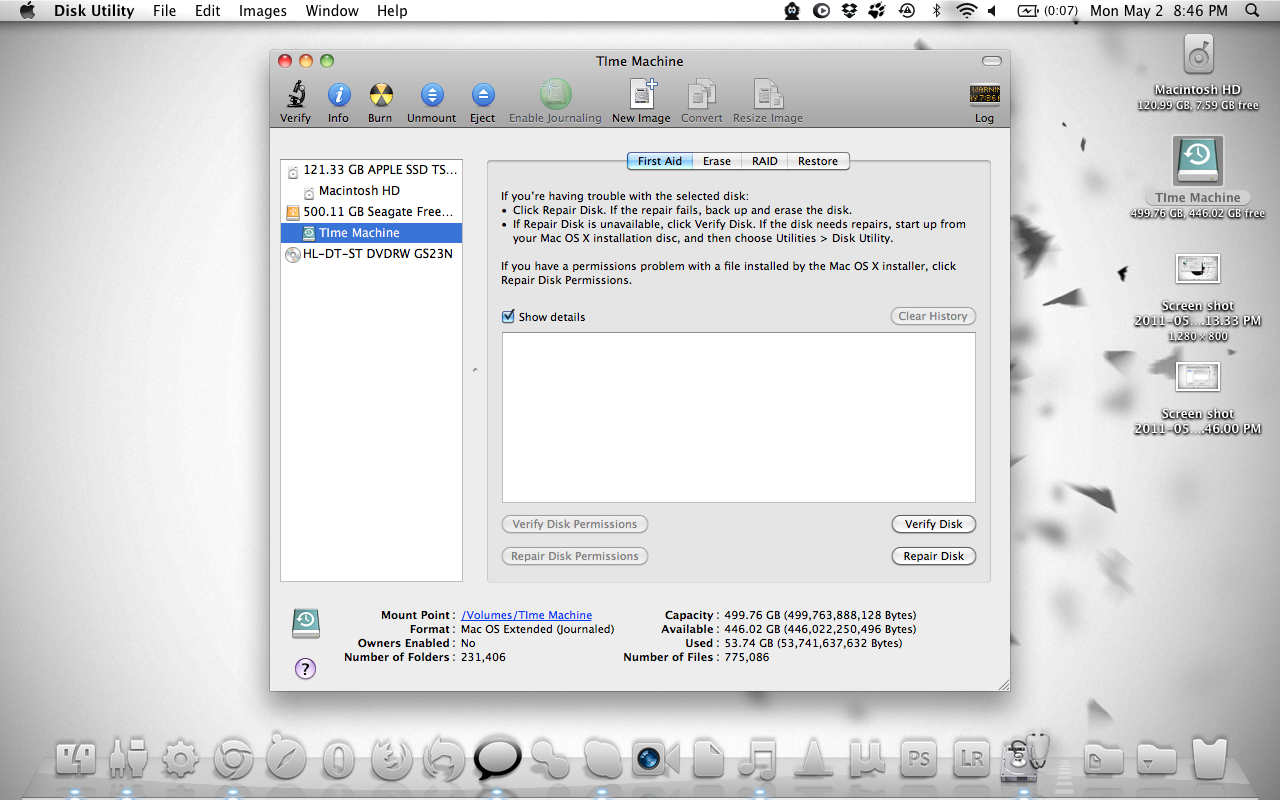The image size is (1280, 800).
Task: Click the sidebar splitter handle dot
Action: 475,370
